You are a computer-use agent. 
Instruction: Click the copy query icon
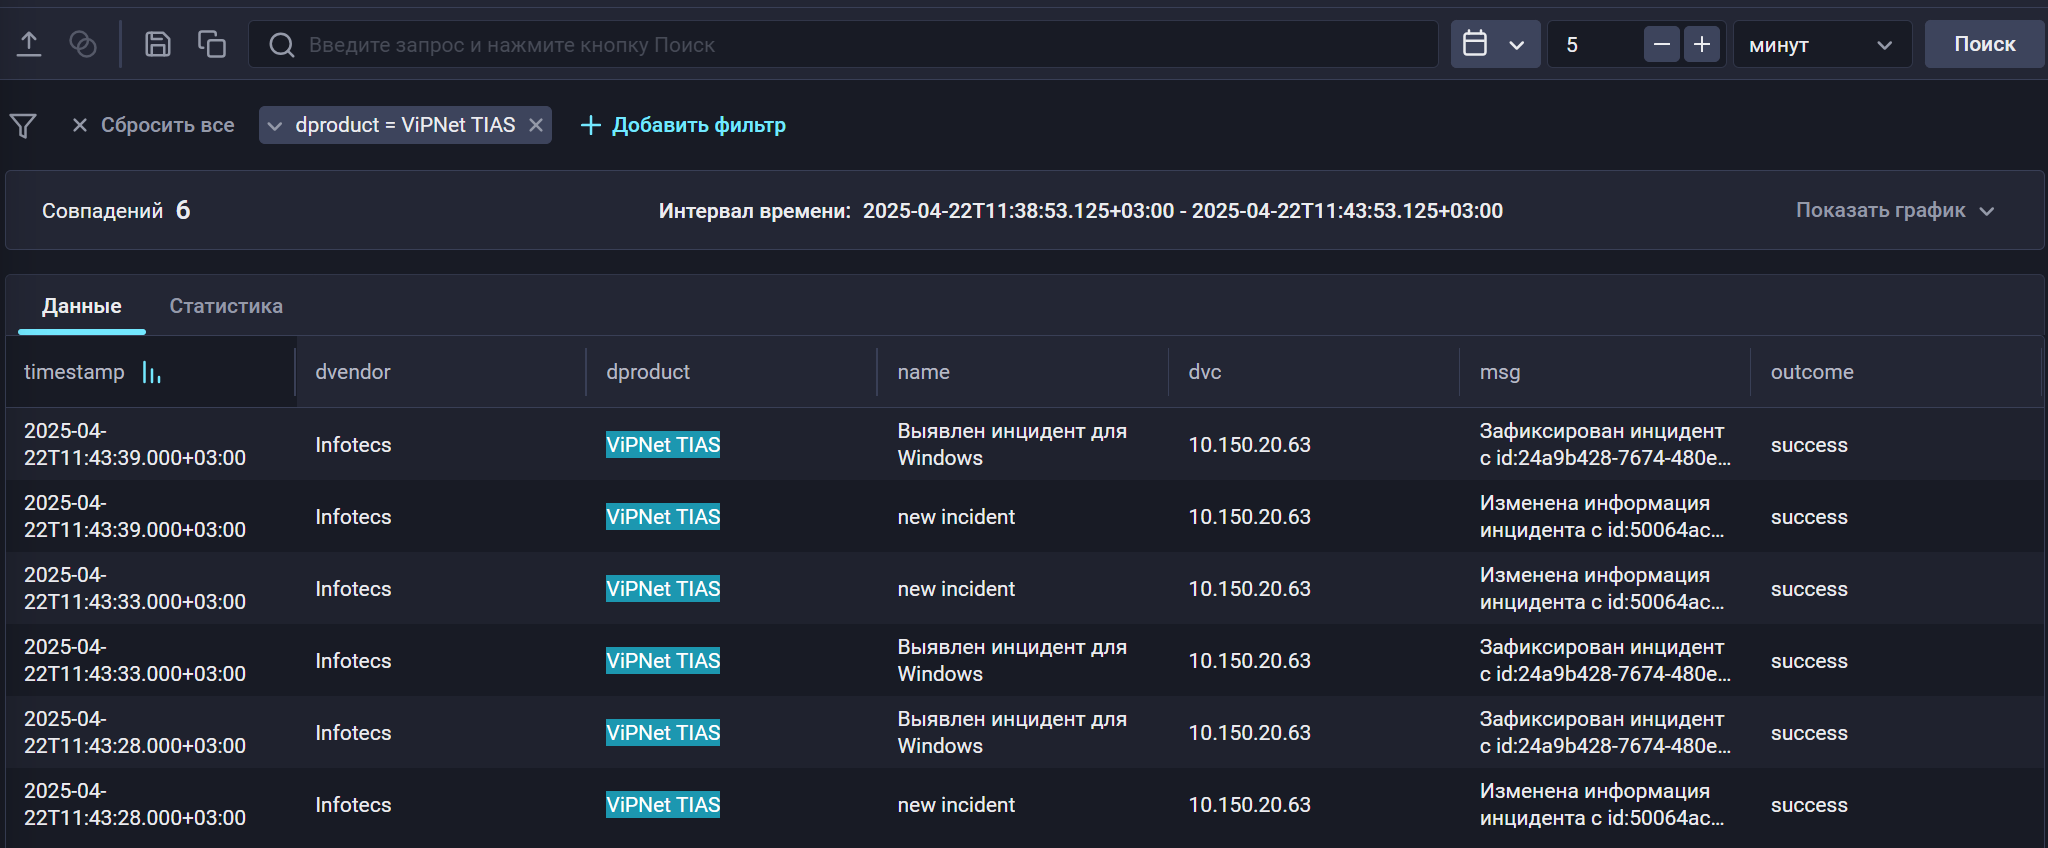click(211, 44)
